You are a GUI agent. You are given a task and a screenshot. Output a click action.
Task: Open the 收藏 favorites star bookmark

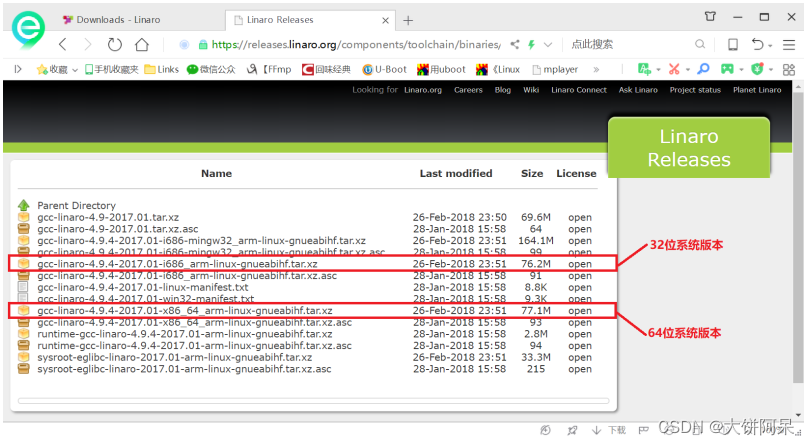click(x=52, y=69)
